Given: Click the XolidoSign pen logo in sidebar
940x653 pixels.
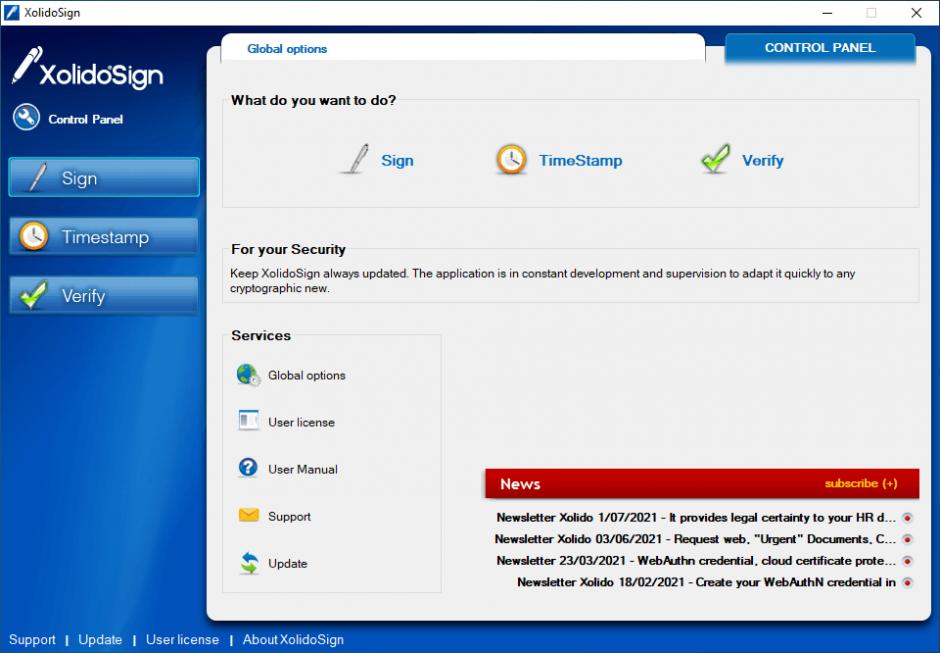Looking at the screenshot, I should pos(88,68).
